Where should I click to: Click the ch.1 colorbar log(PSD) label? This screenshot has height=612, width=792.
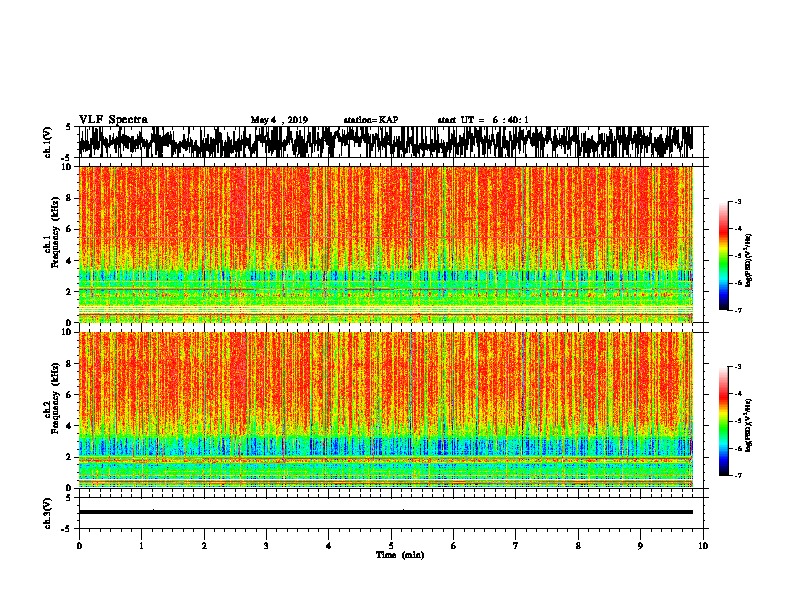coord(748,260)
